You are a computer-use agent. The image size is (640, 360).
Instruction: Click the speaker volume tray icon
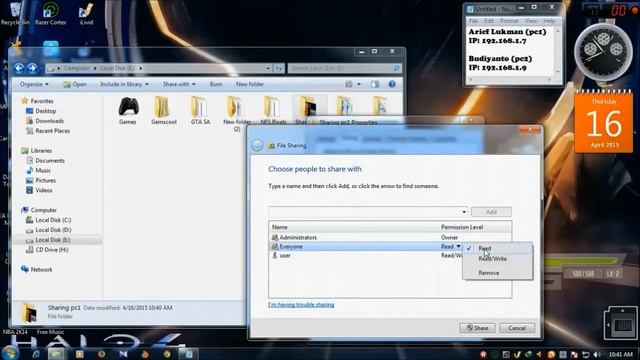[597, 354]
